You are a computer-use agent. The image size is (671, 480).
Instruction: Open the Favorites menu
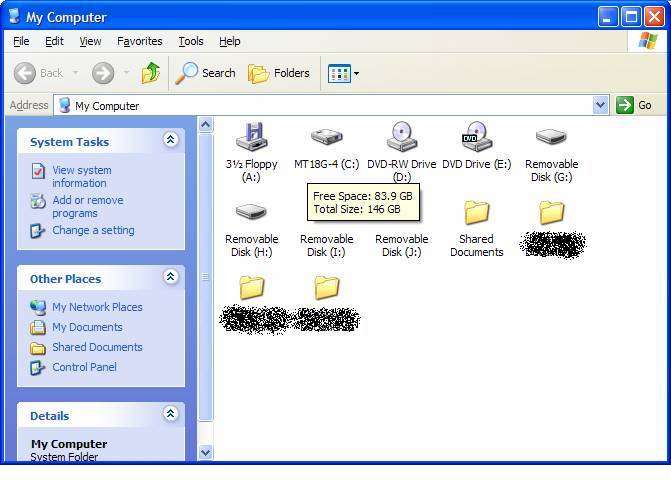140,41
